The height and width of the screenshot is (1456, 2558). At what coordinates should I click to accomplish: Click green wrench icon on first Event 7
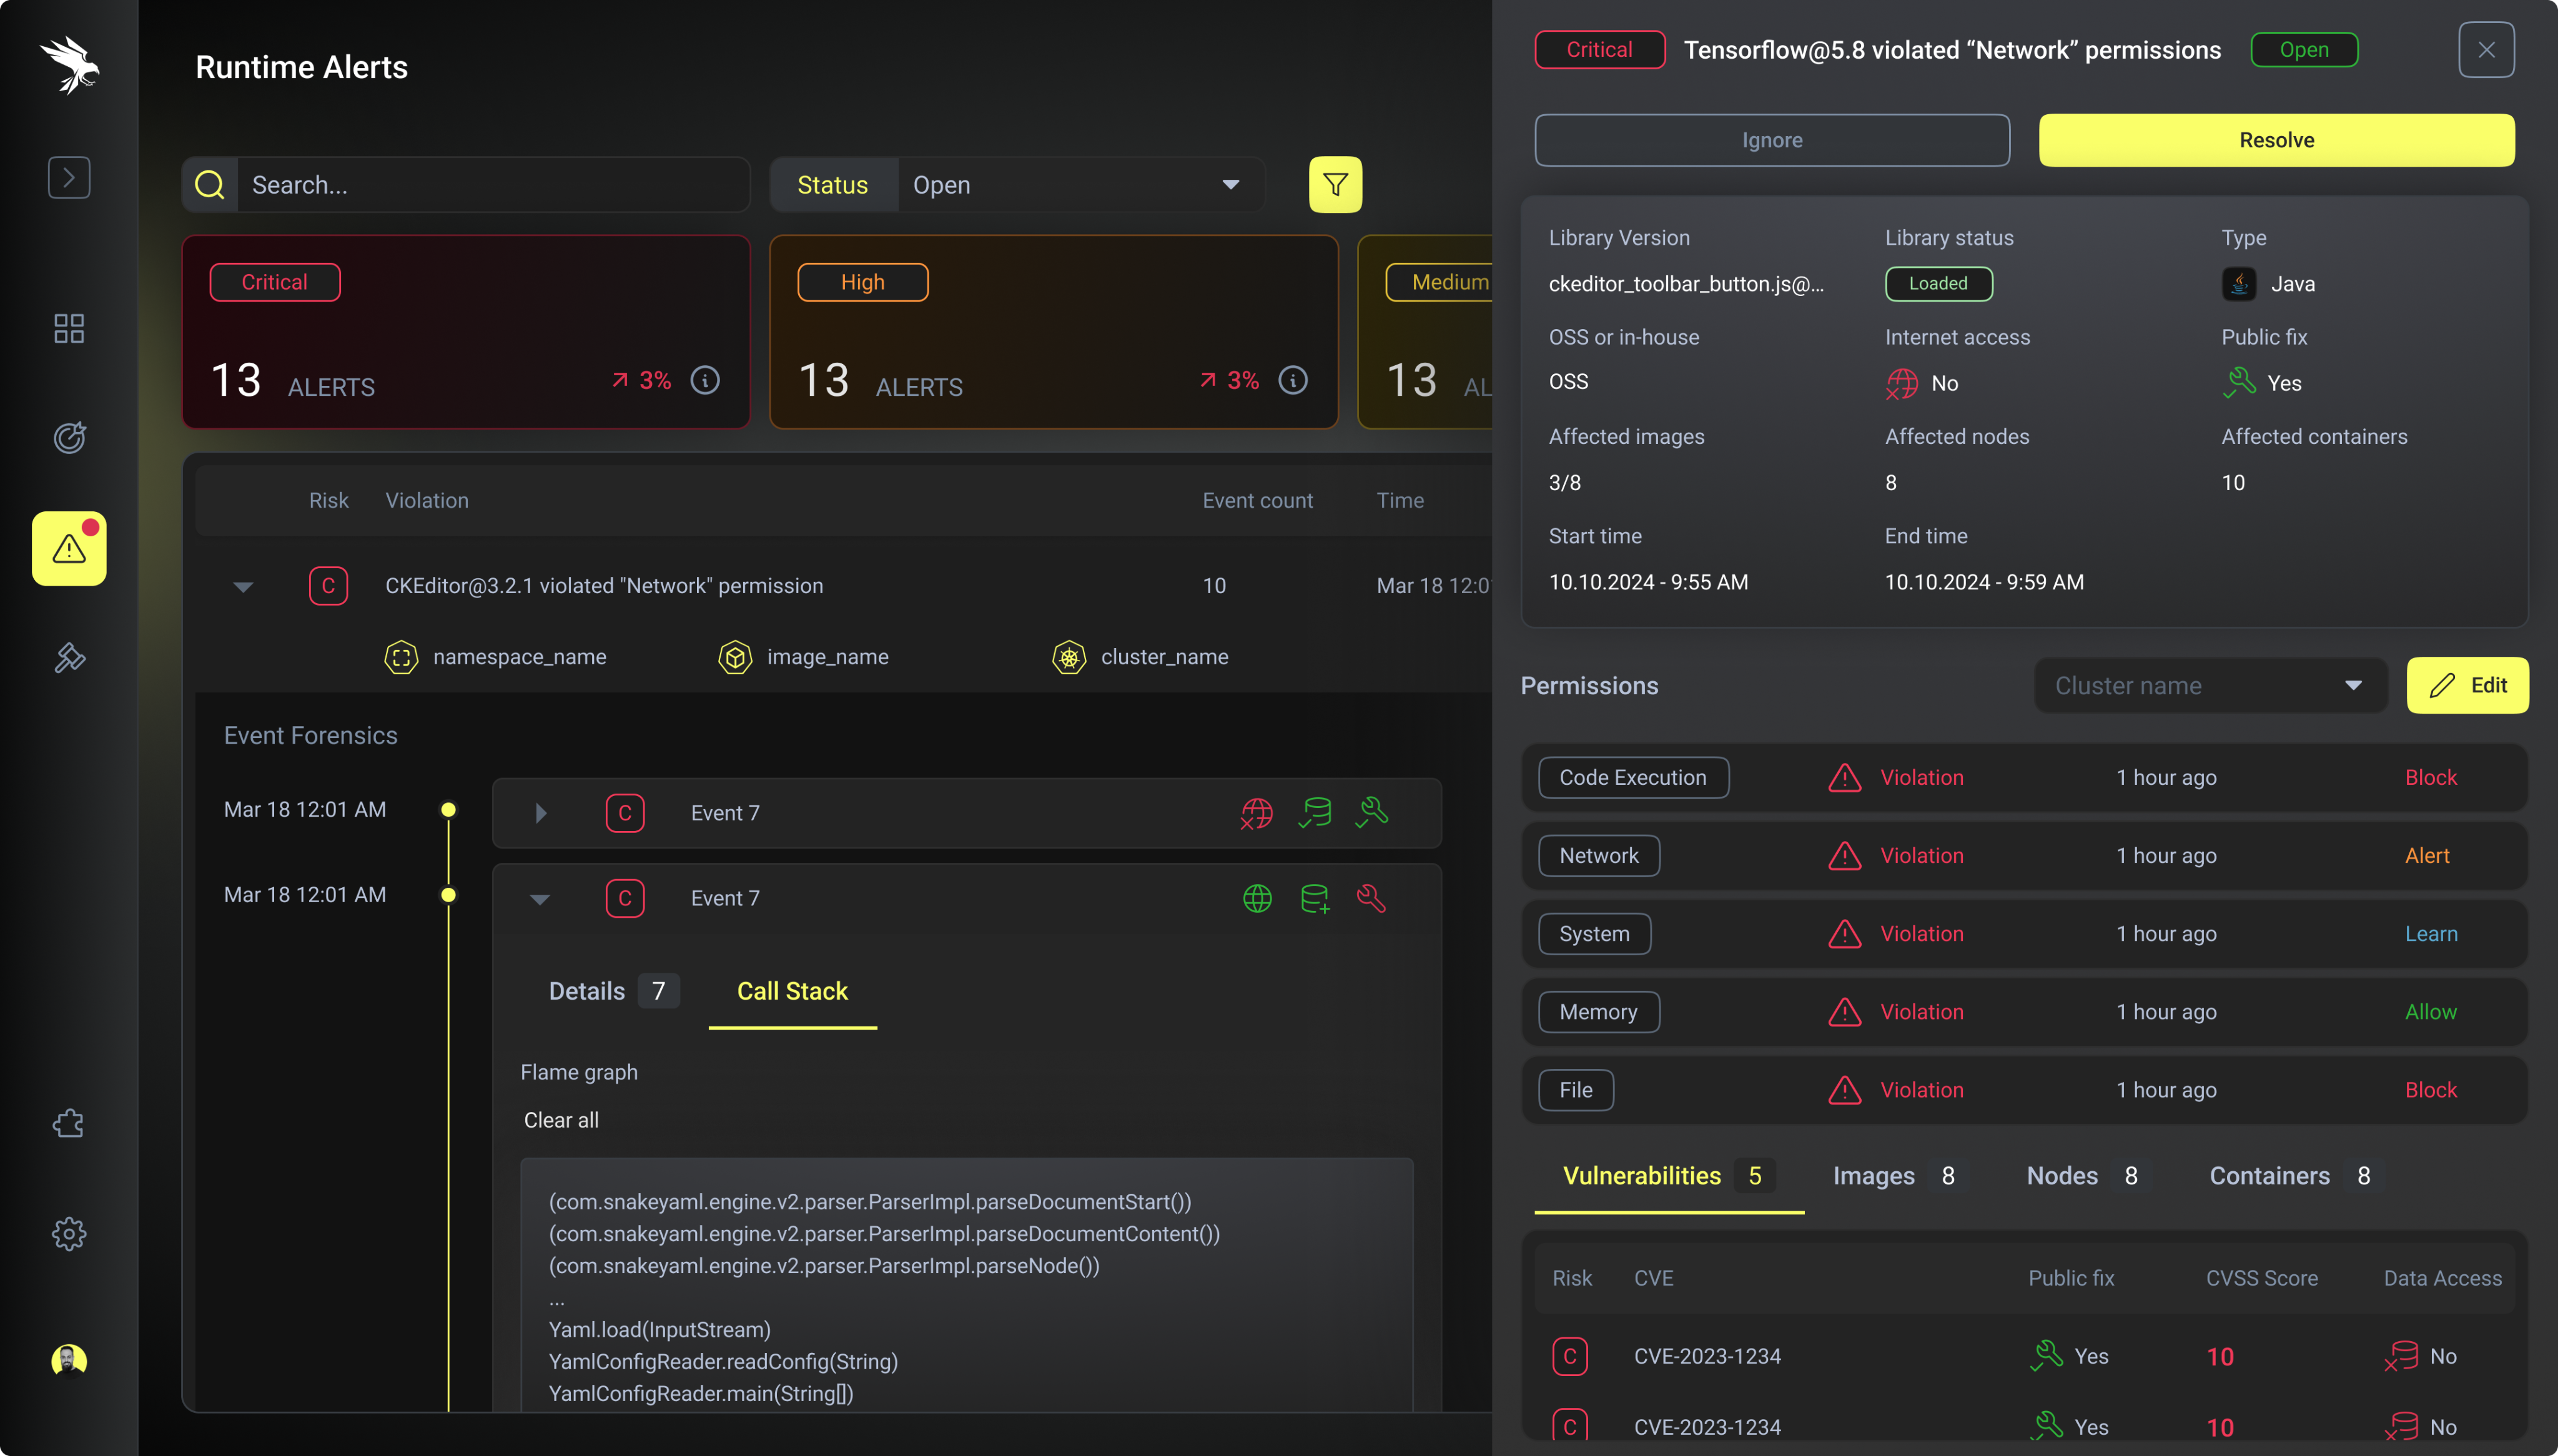tap(1372, 813)
